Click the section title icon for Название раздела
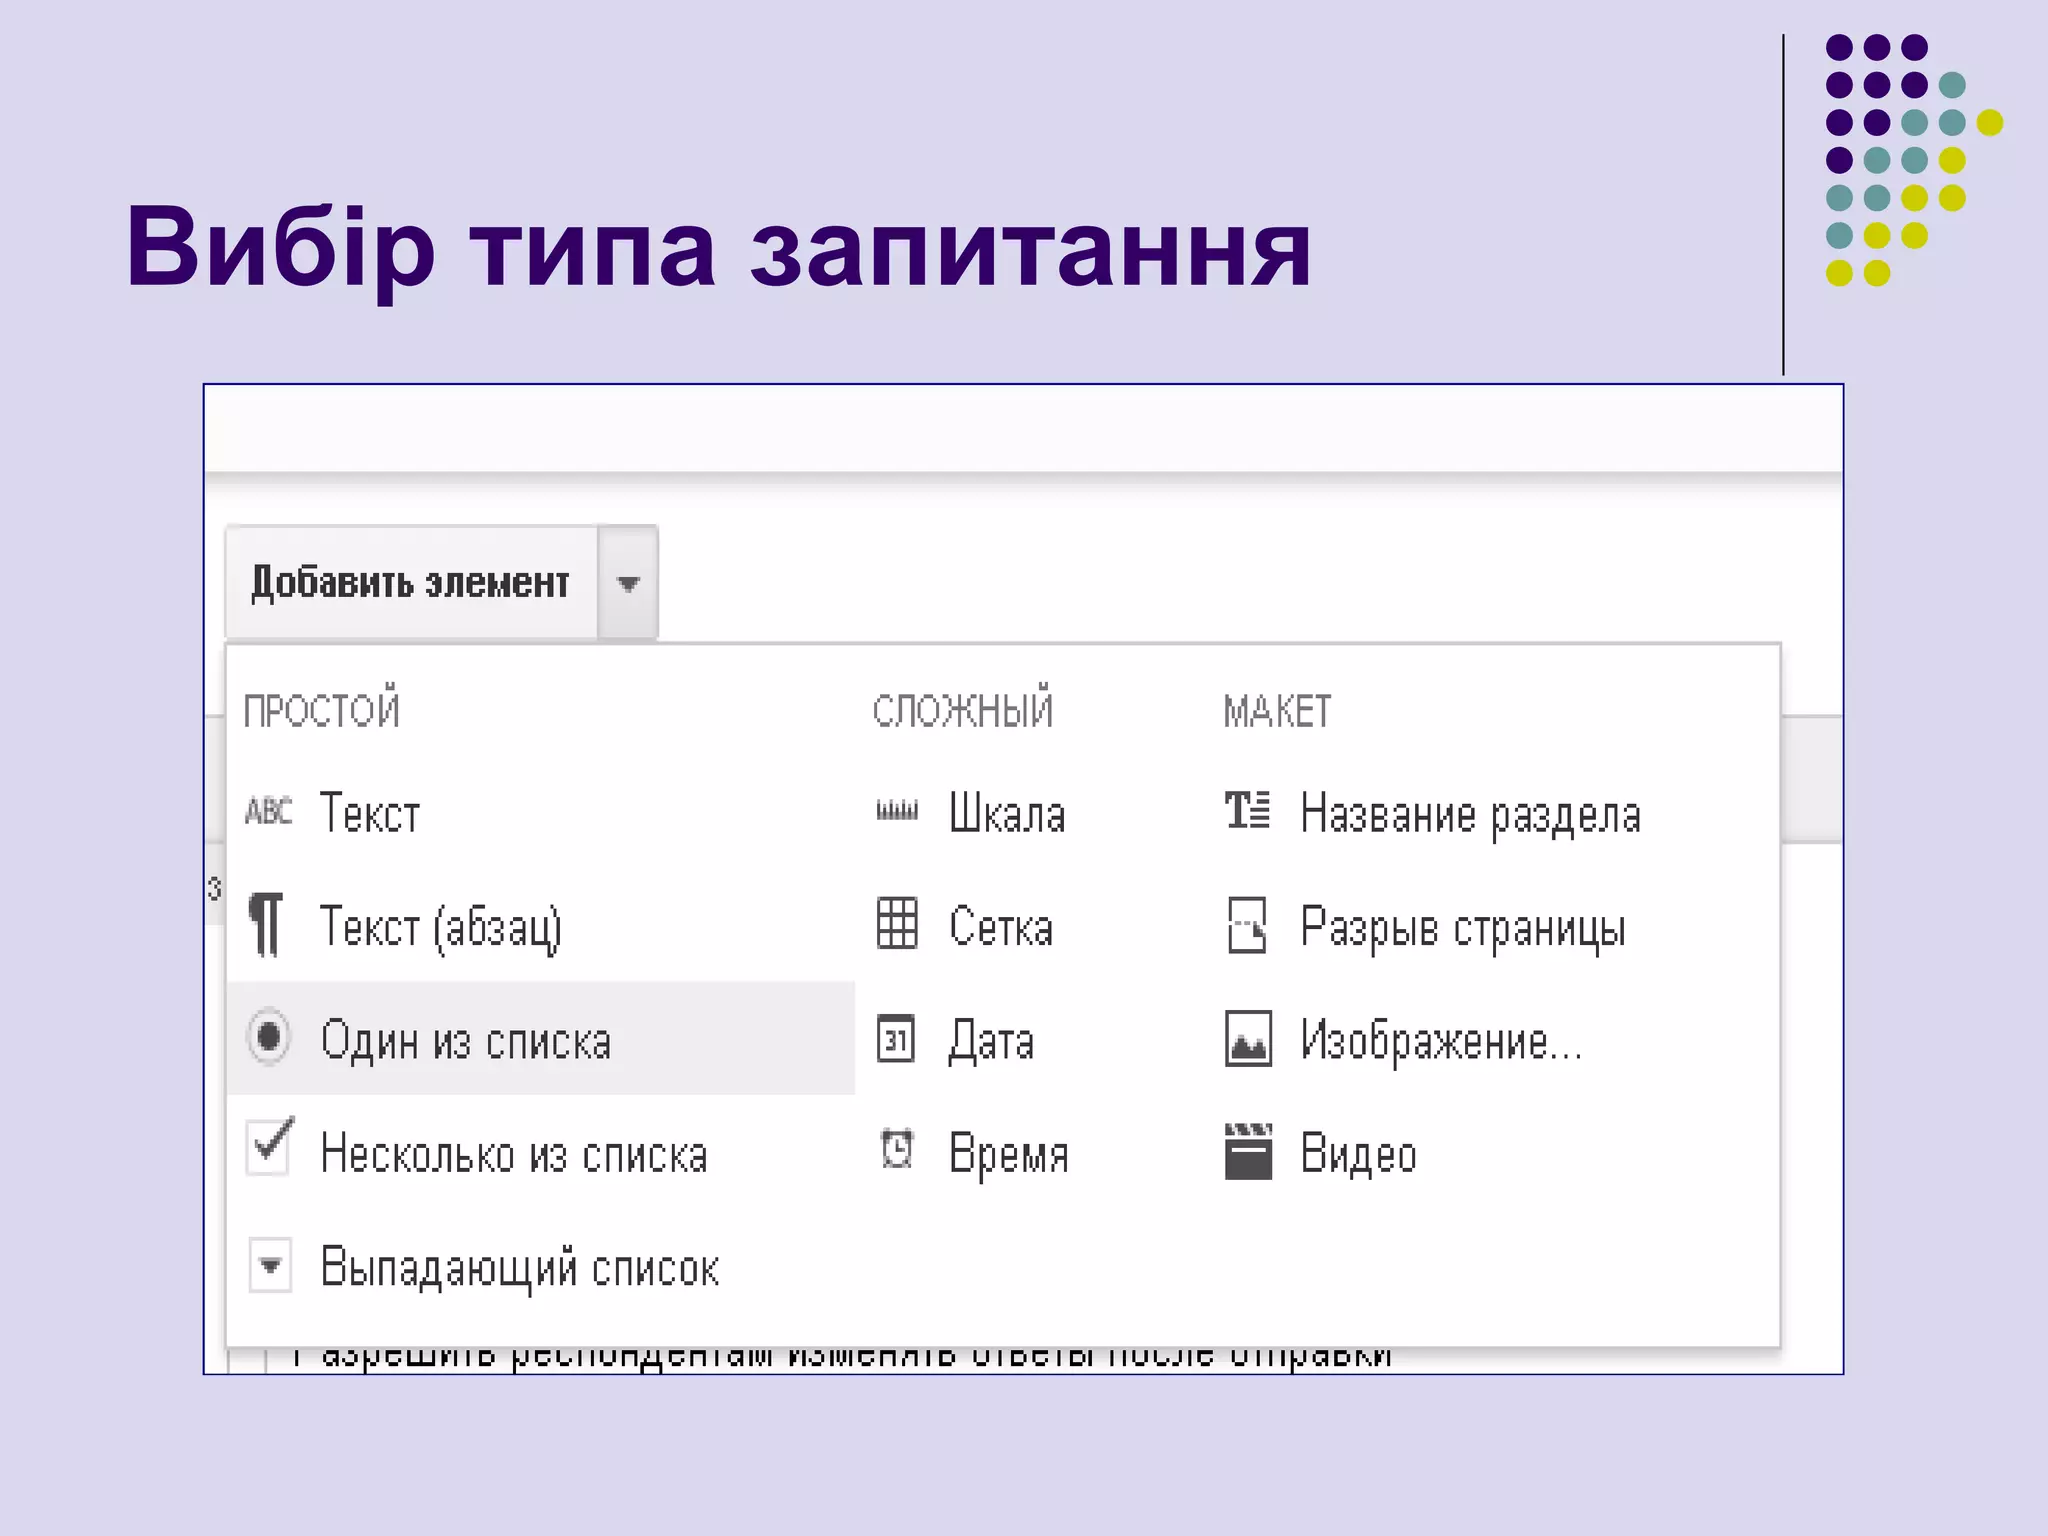 point(1248,810)
